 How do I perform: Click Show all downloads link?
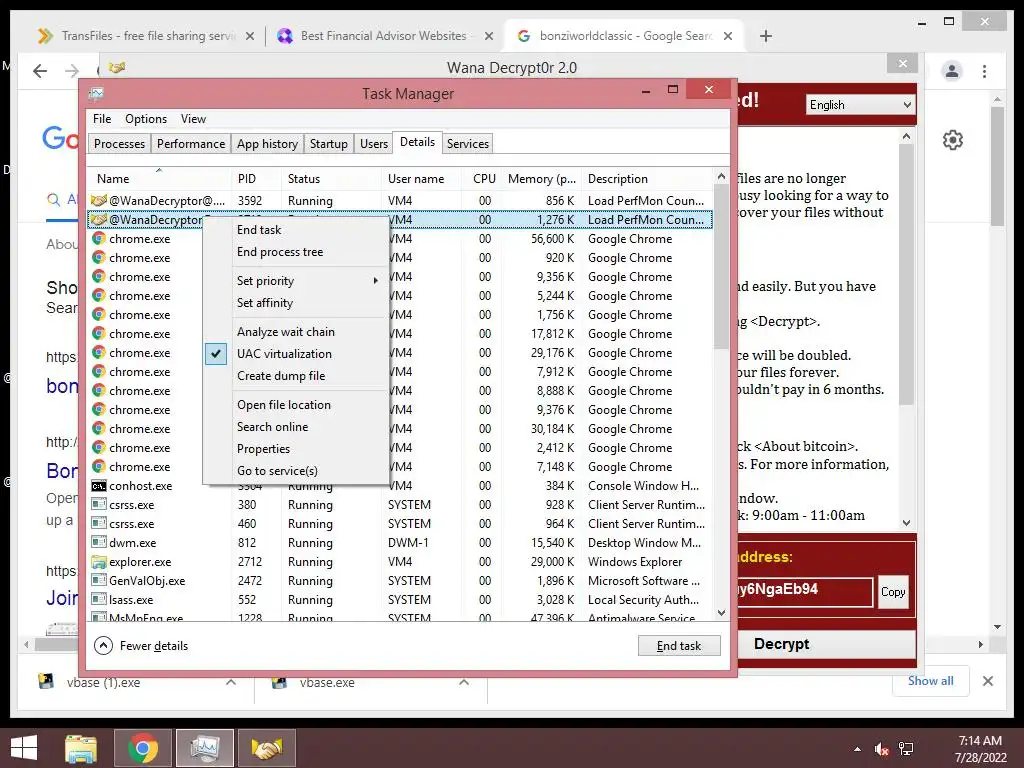pyautogui.click(x=931, y=681)
